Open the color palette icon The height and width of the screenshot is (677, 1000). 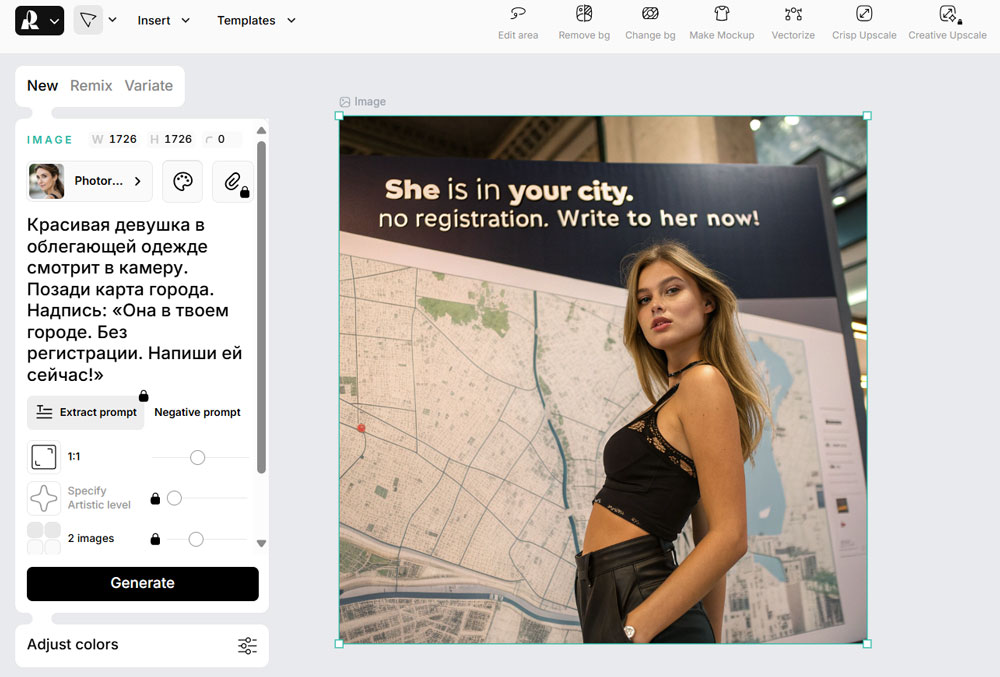click(182, 181)
